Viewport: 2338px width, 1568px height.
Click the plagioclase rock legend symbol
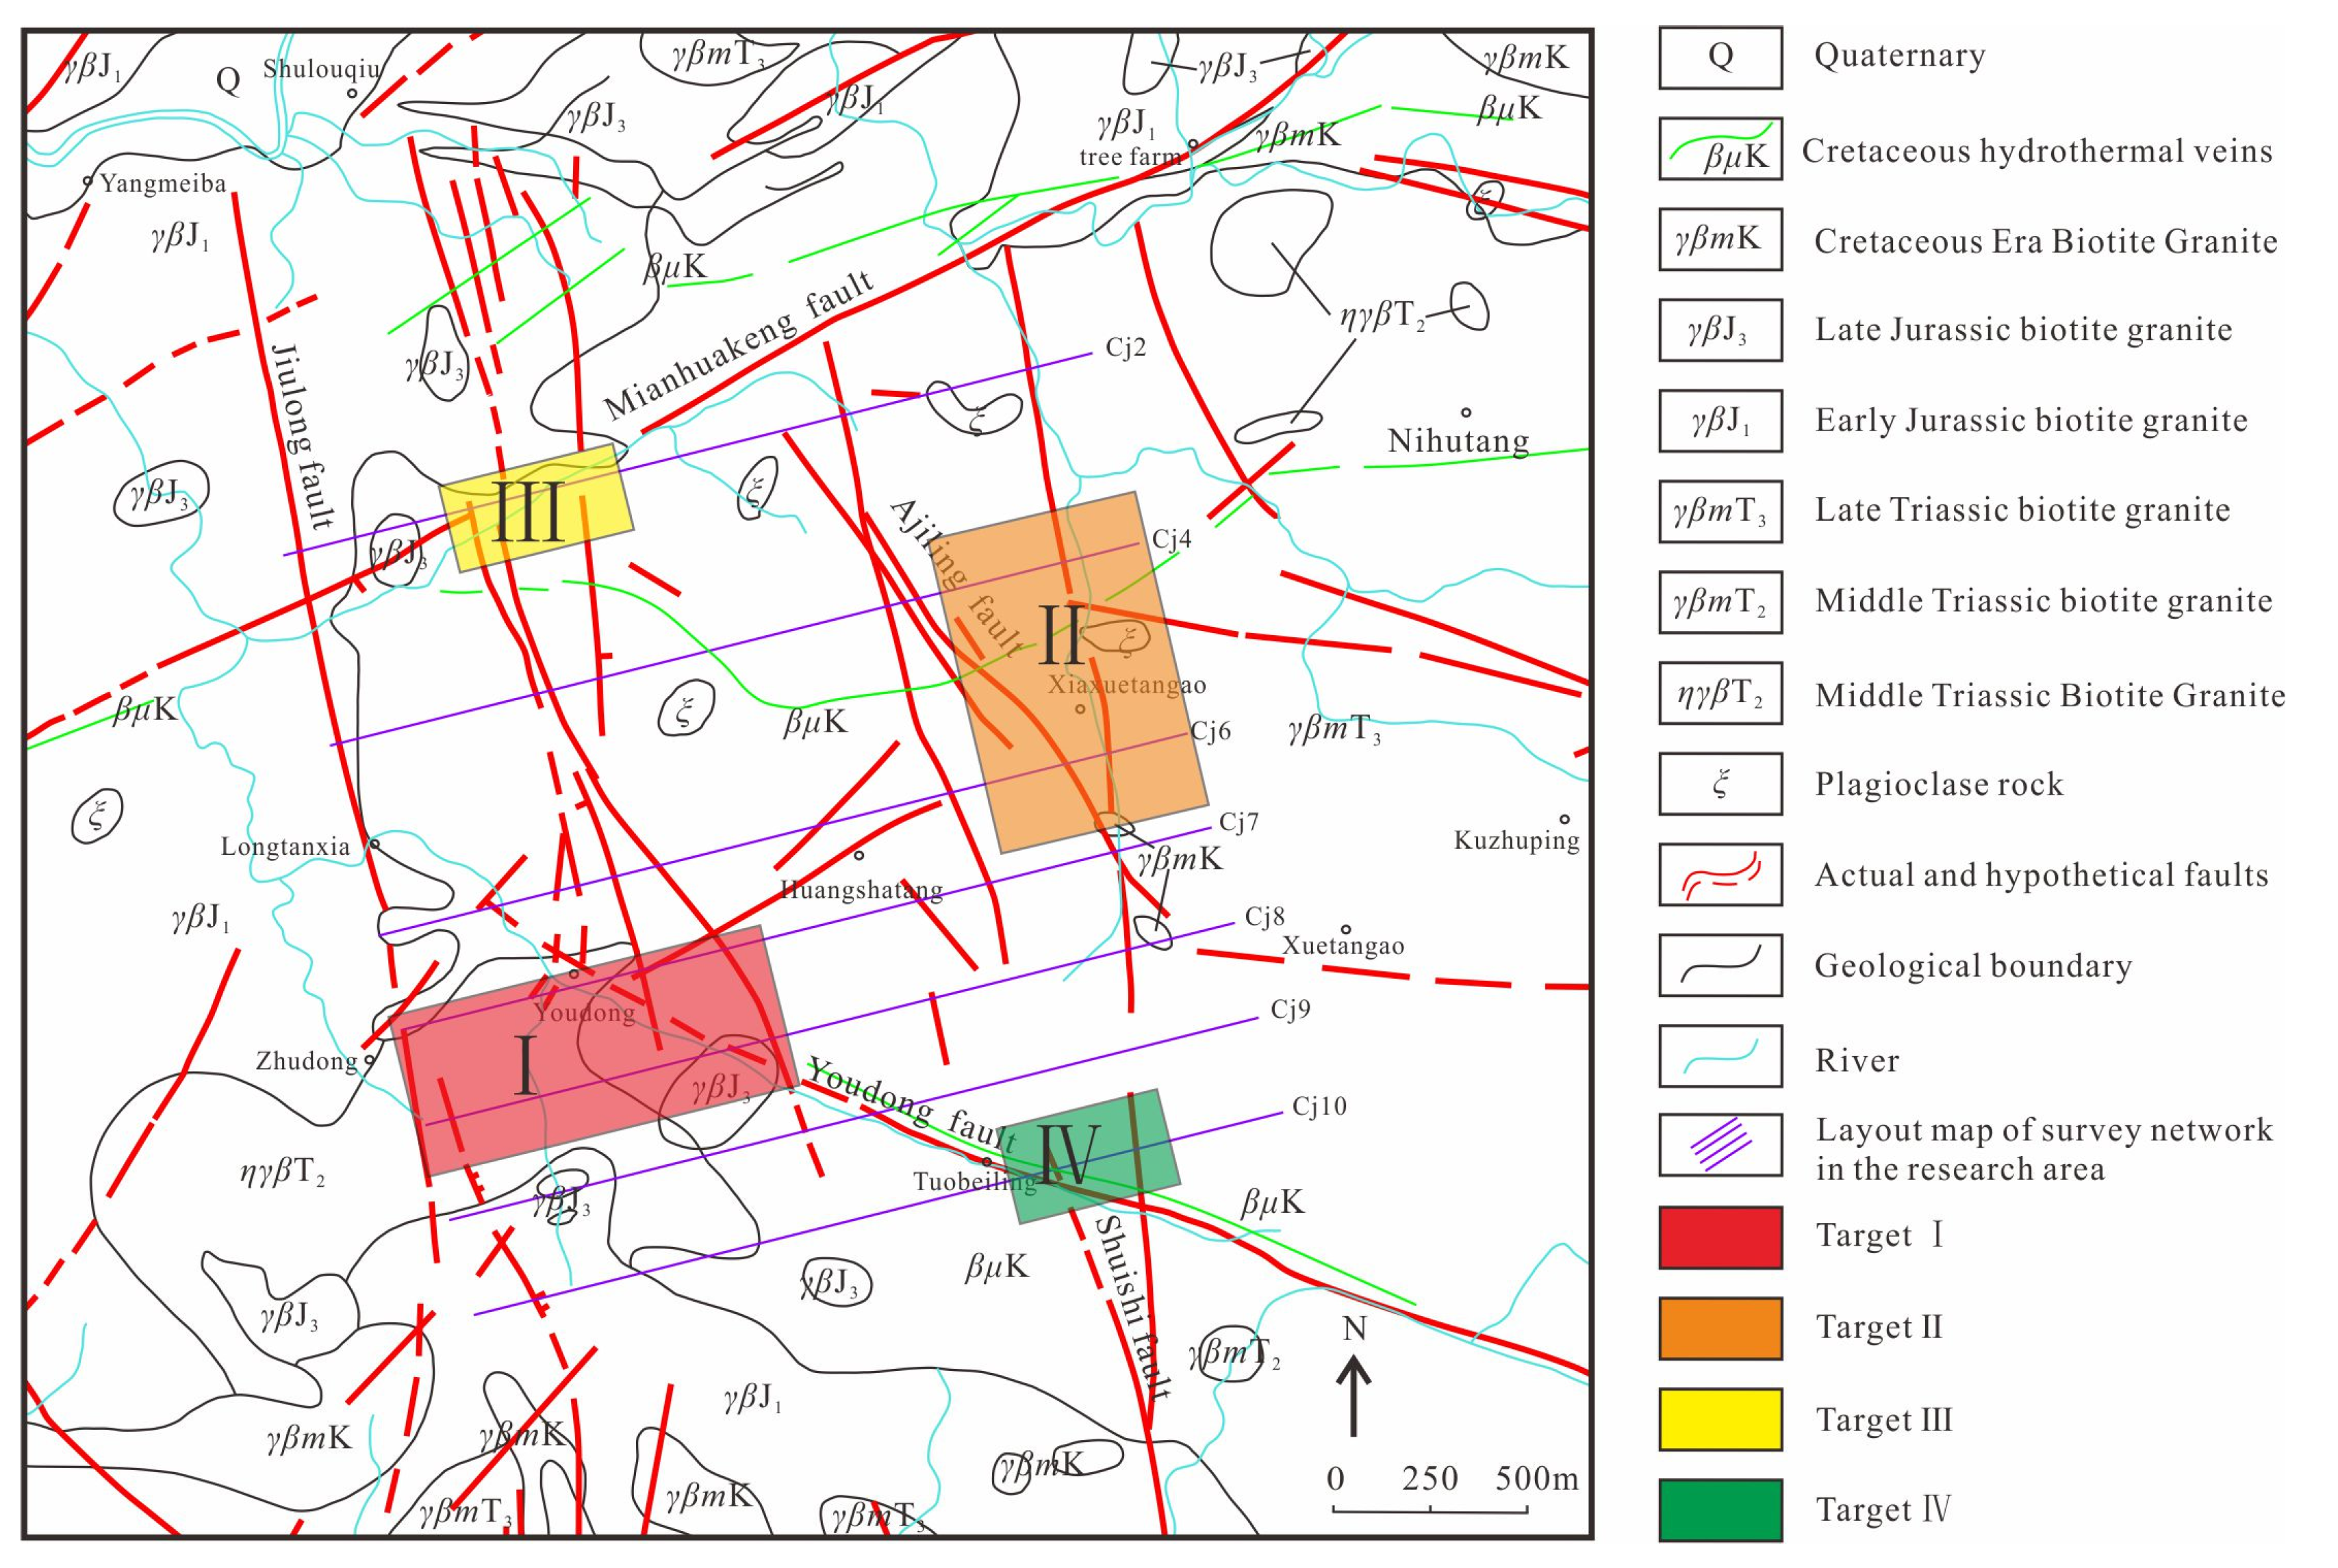point(1720,784)
